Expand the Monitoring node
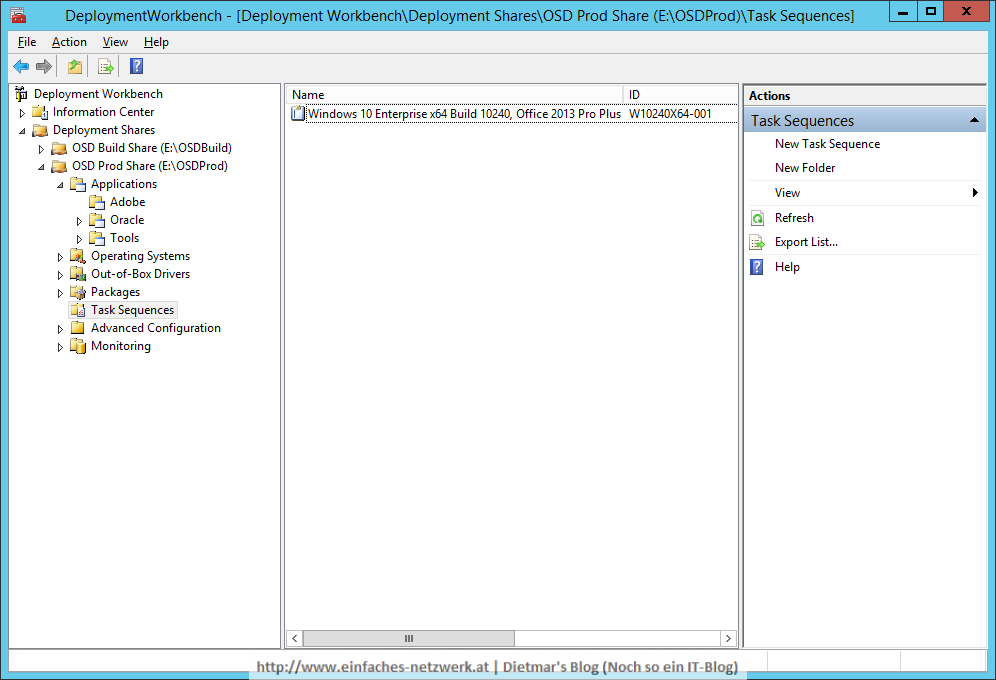 (x=60, y=347)
